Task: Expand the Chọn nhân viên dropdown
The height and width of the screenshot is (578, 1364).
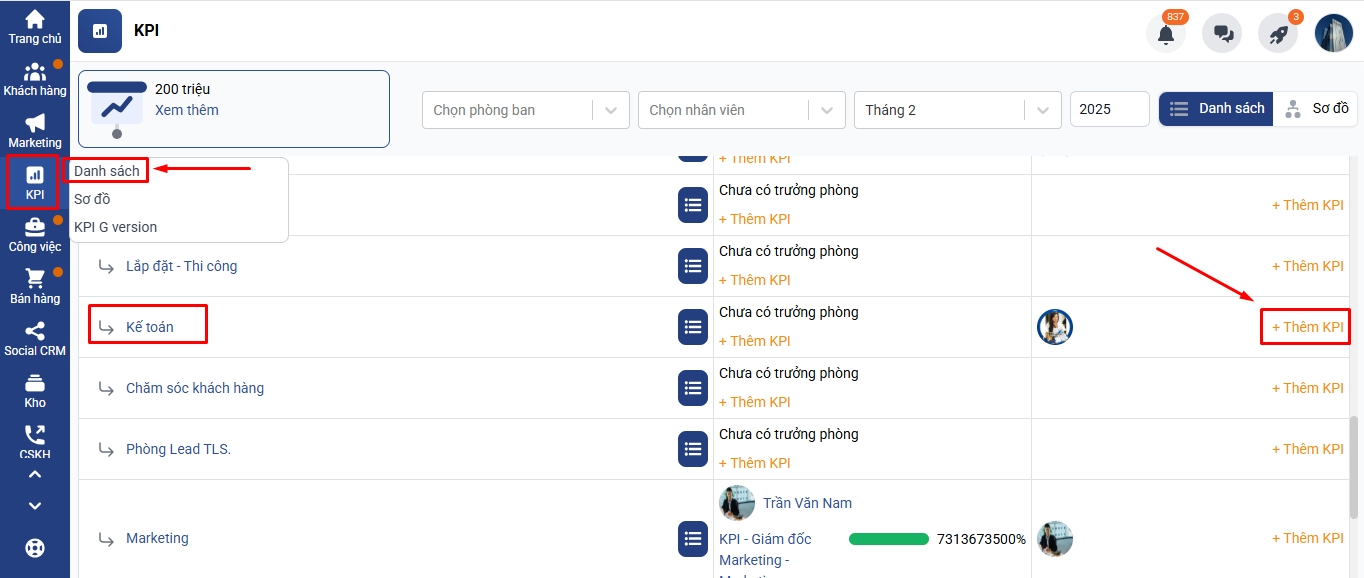Action: pos(738,110)
